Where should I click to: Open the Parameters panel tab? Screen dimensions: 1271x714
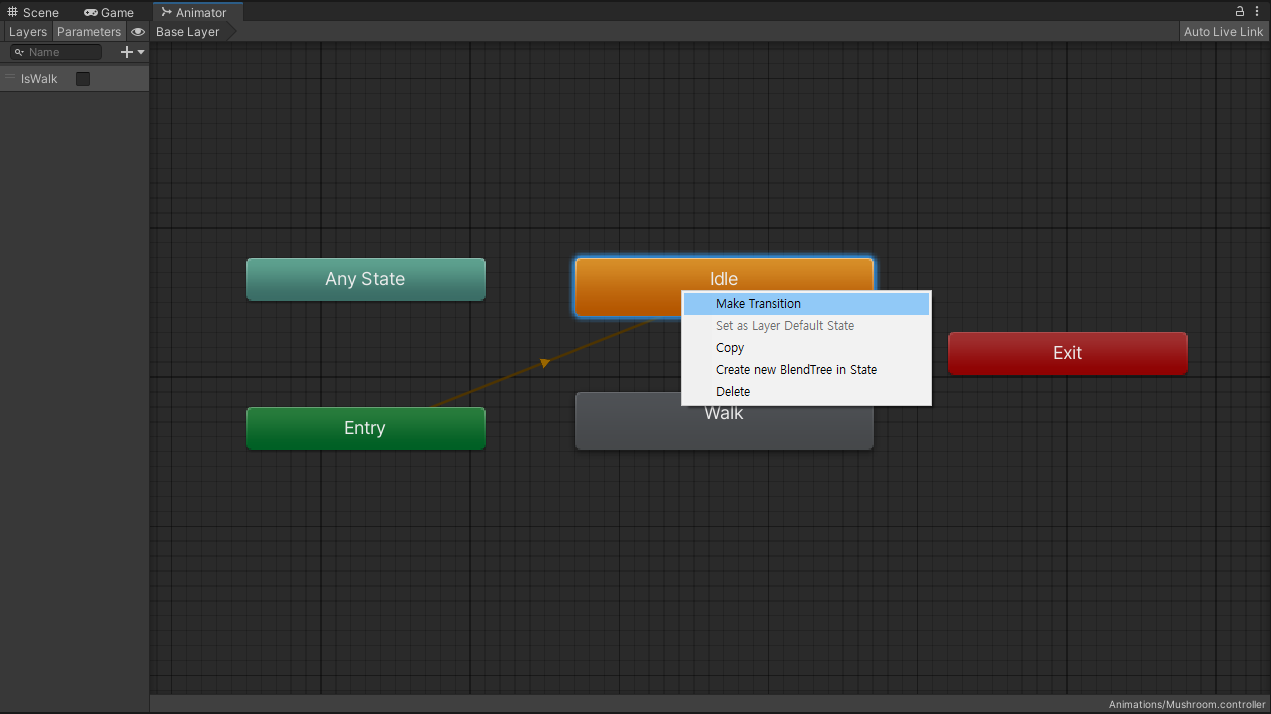(88, 32)
